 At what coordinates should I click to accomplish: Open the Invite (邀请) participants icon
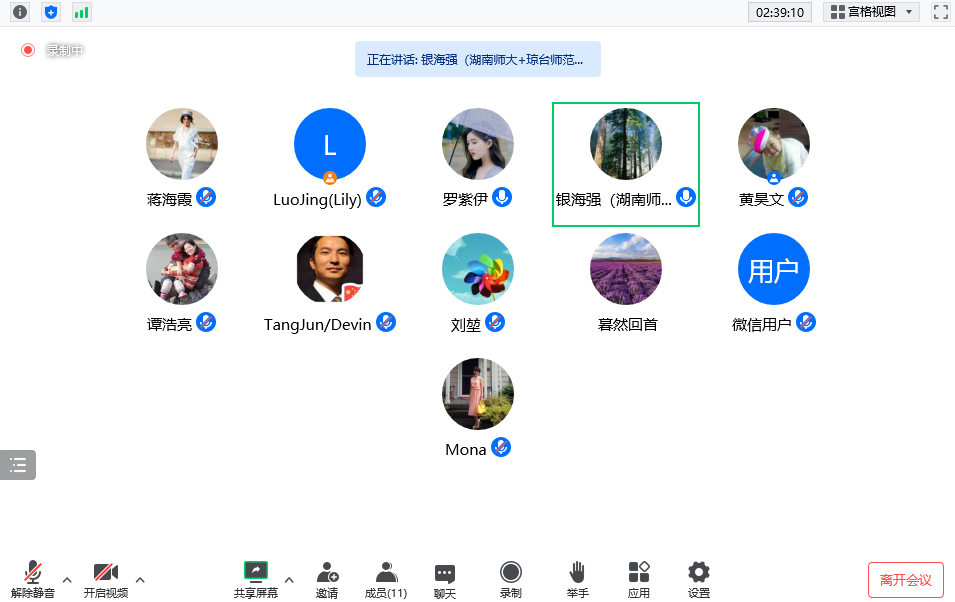[x=327, y=578]
